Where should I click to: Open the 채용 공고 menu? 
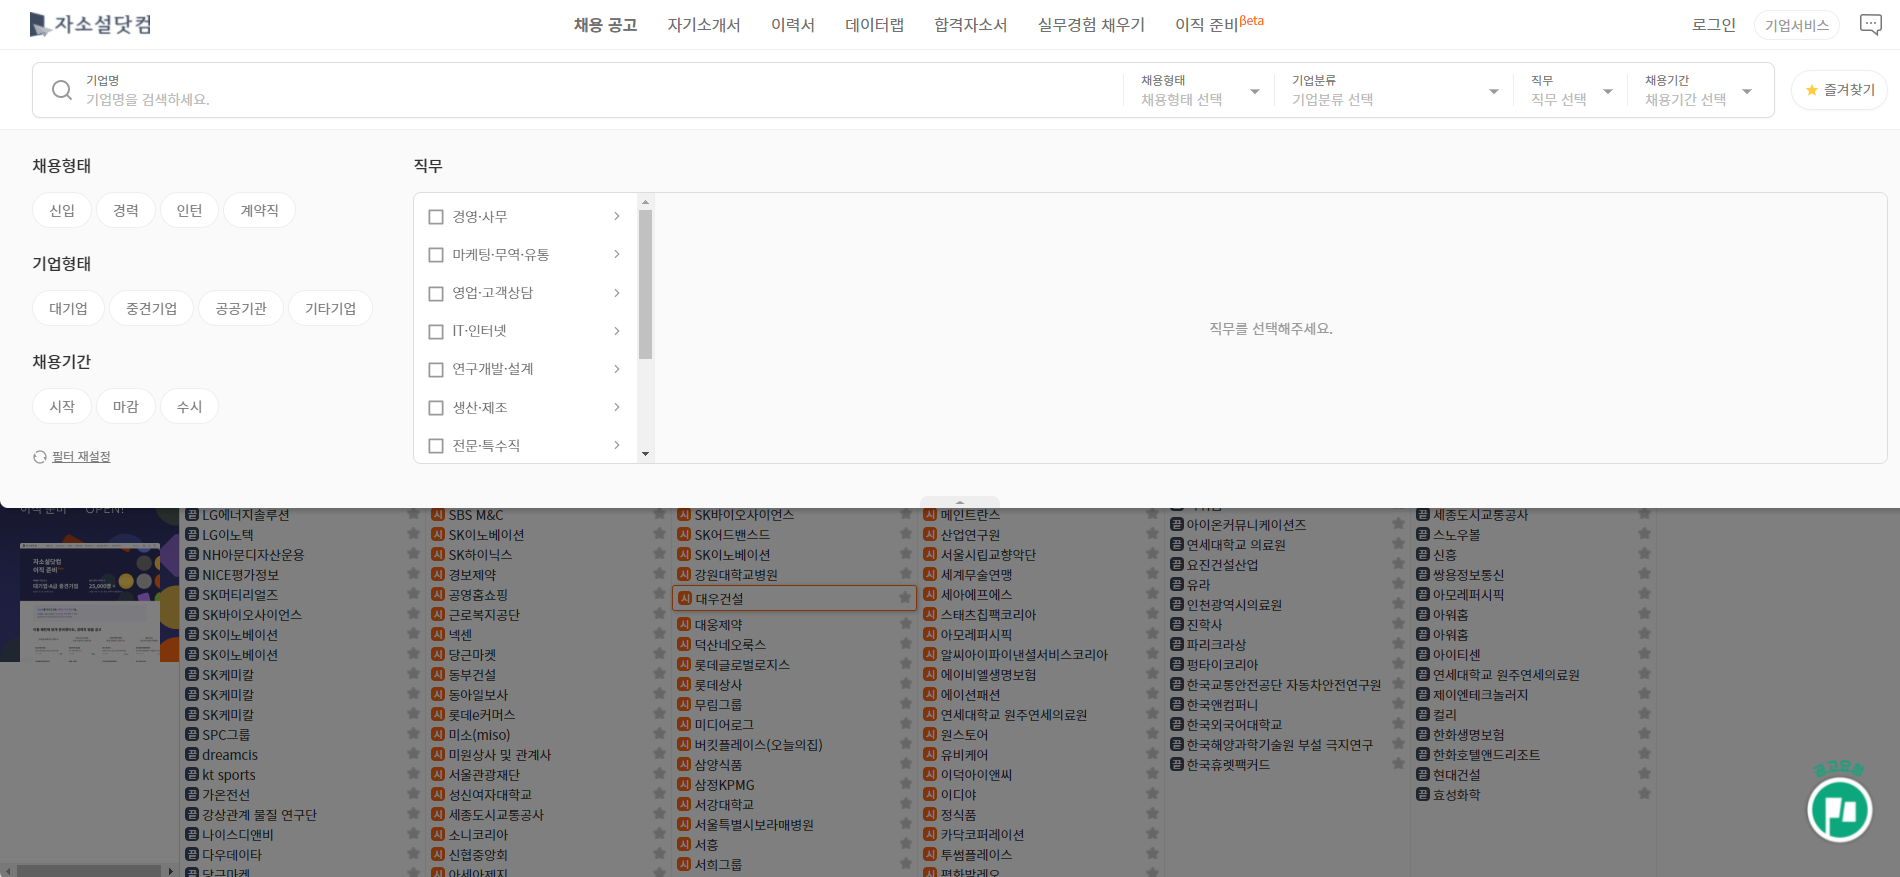point(605,25)
